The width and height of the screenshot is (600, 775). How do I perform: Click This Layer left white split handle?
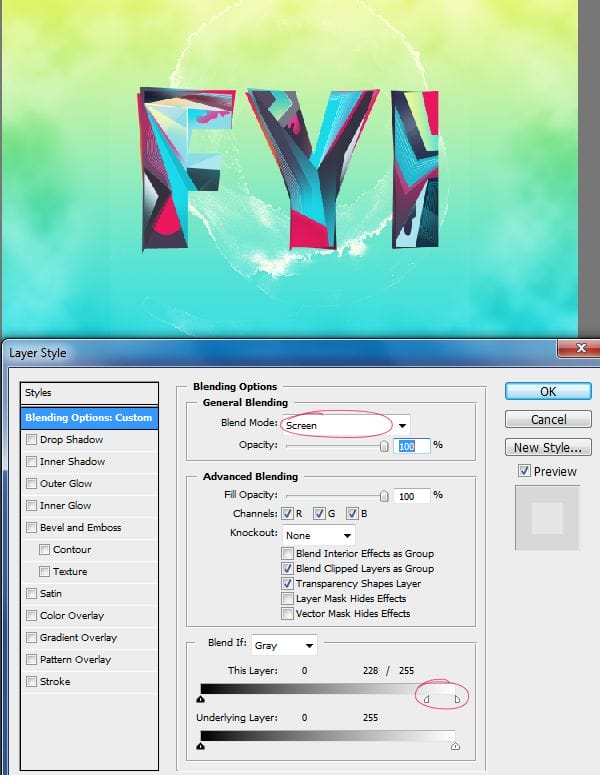point(427,699)
